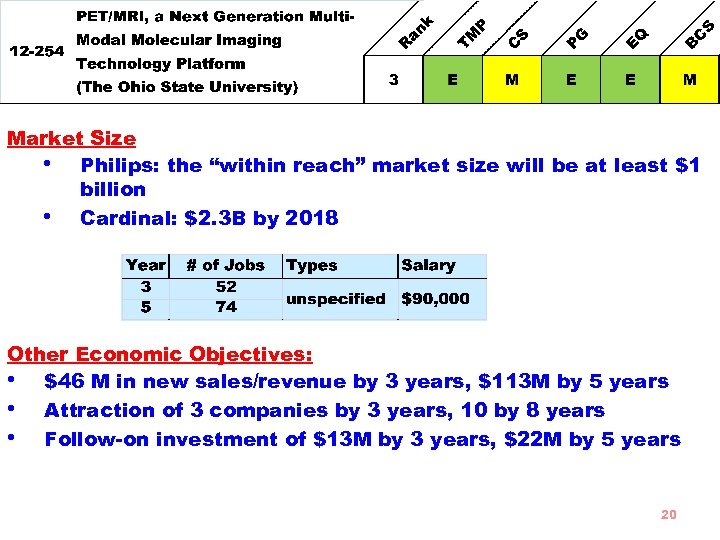Screen dimensions: 720x540
Task: Click 'Other Economic Objectives:' heading
Action: (160, 354)
